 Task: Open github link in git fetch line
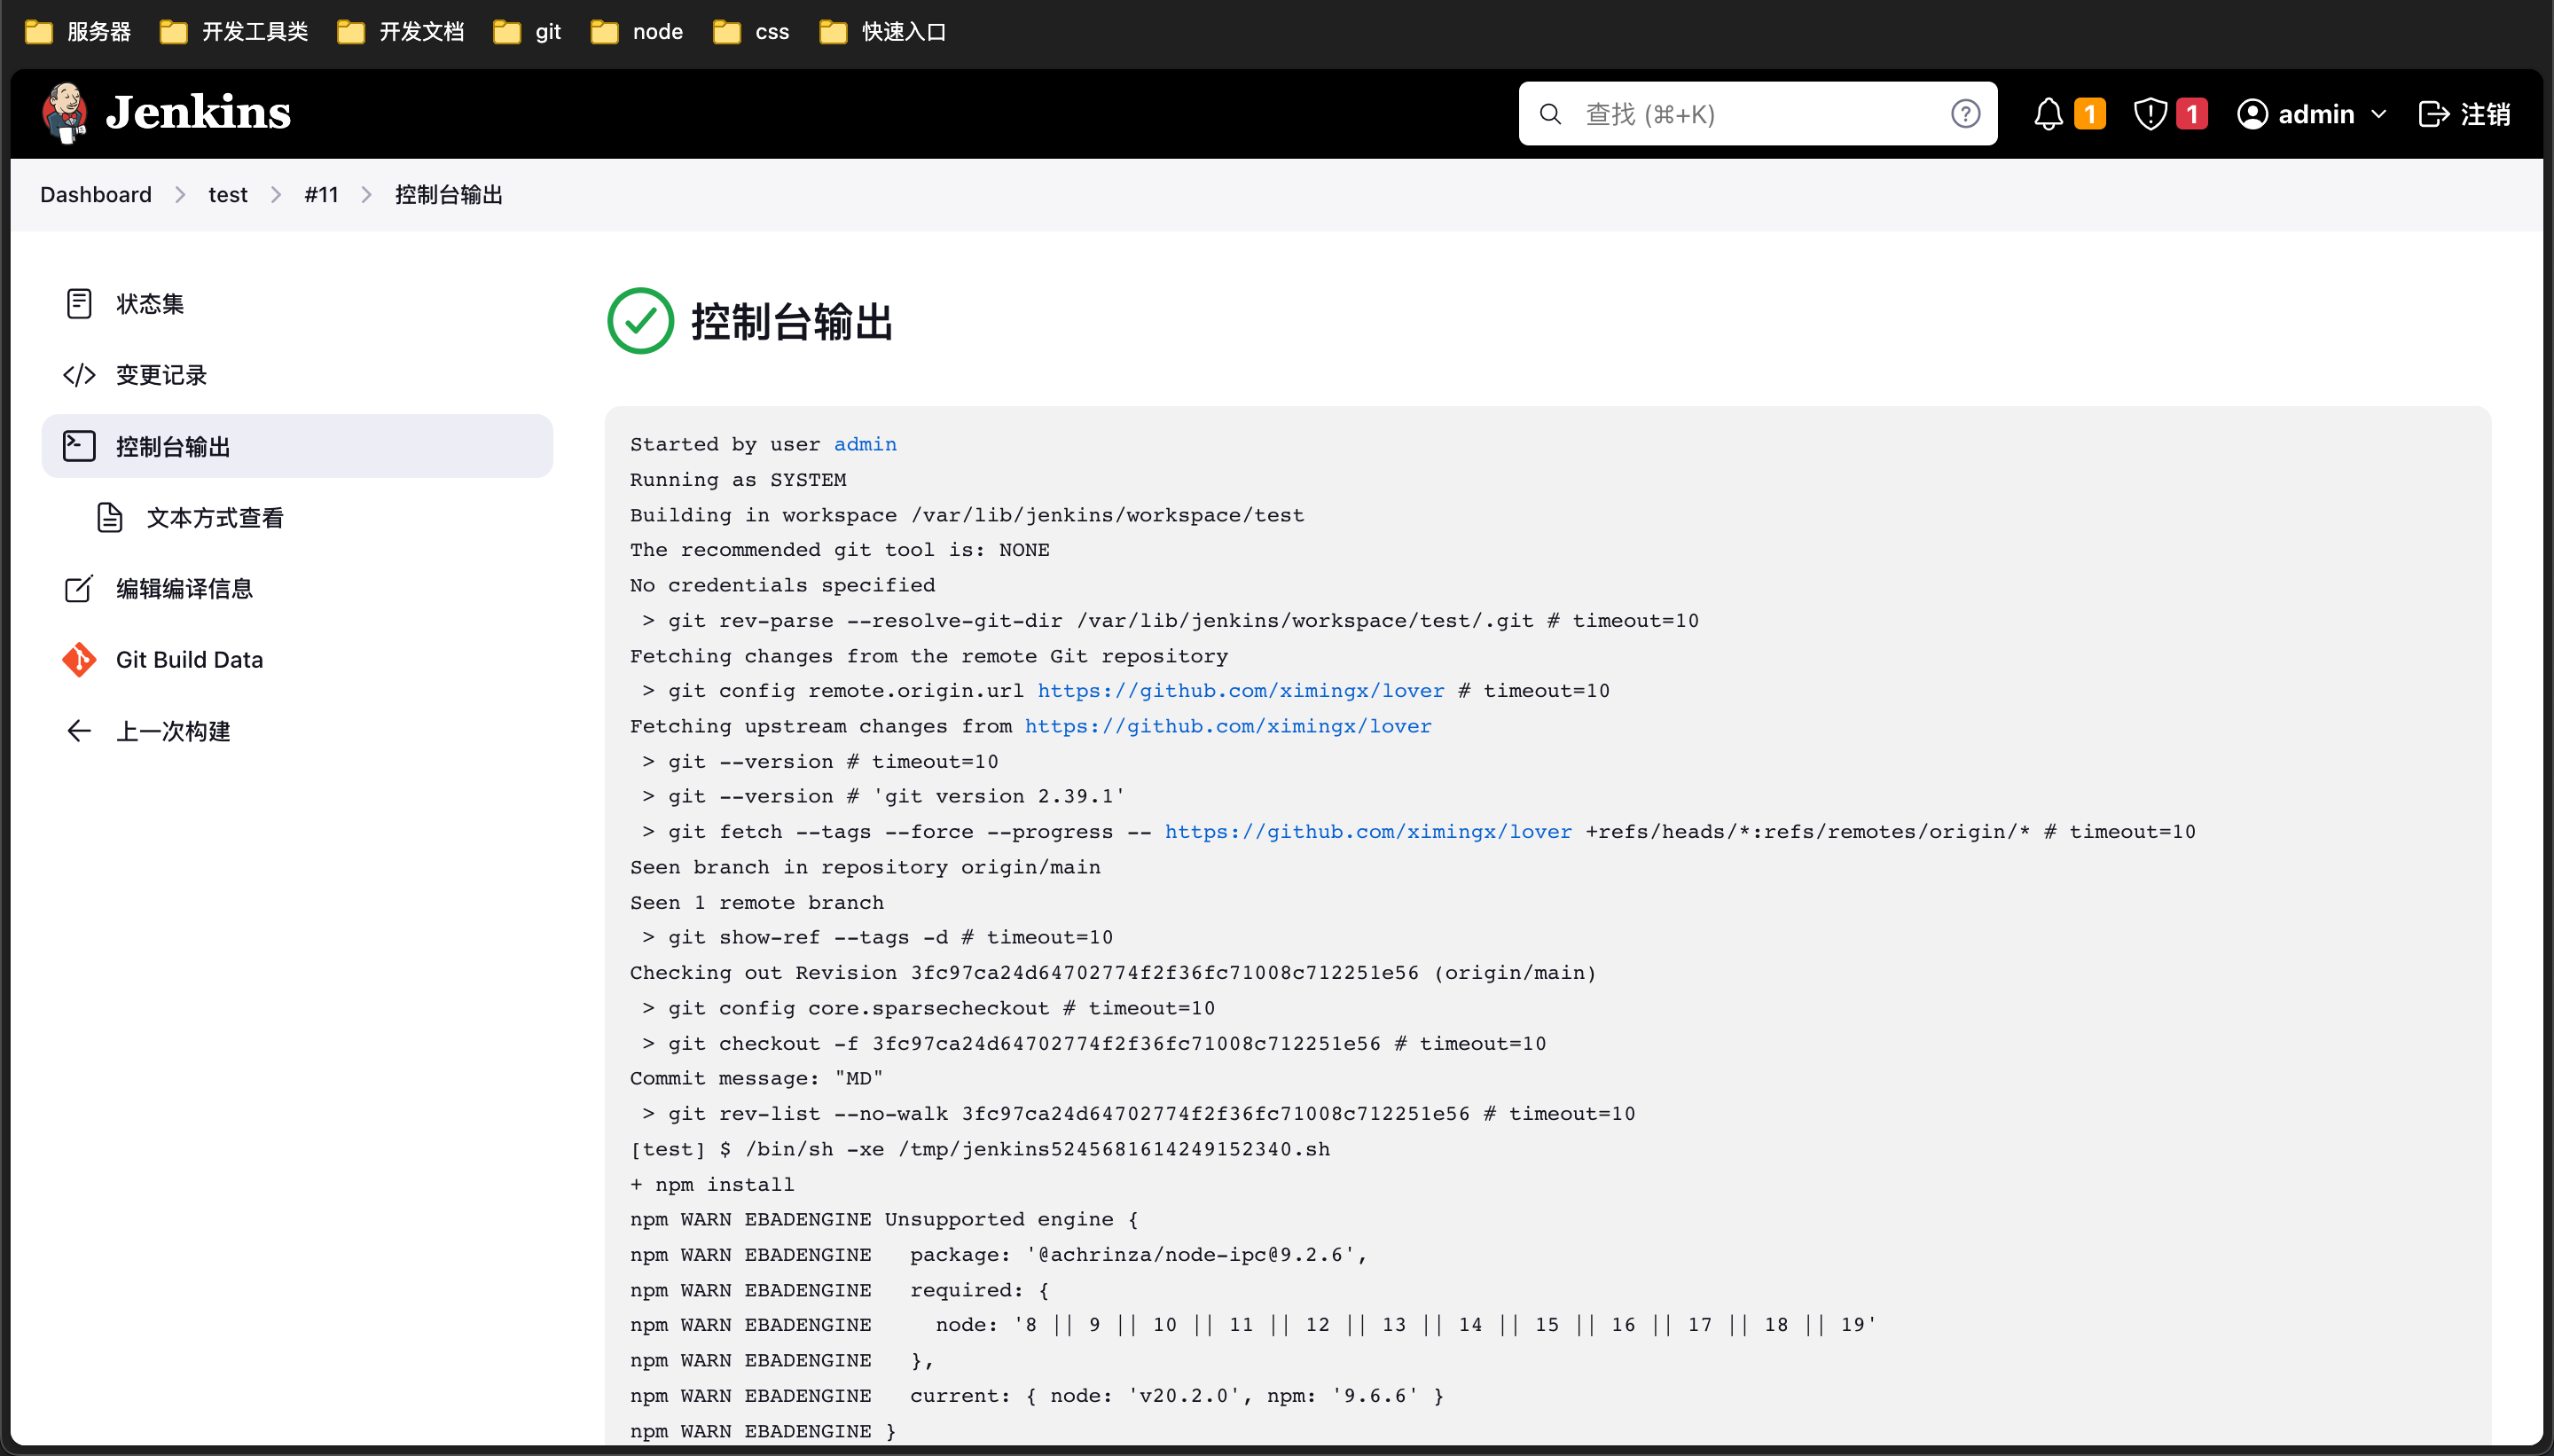coord(1368,832)
